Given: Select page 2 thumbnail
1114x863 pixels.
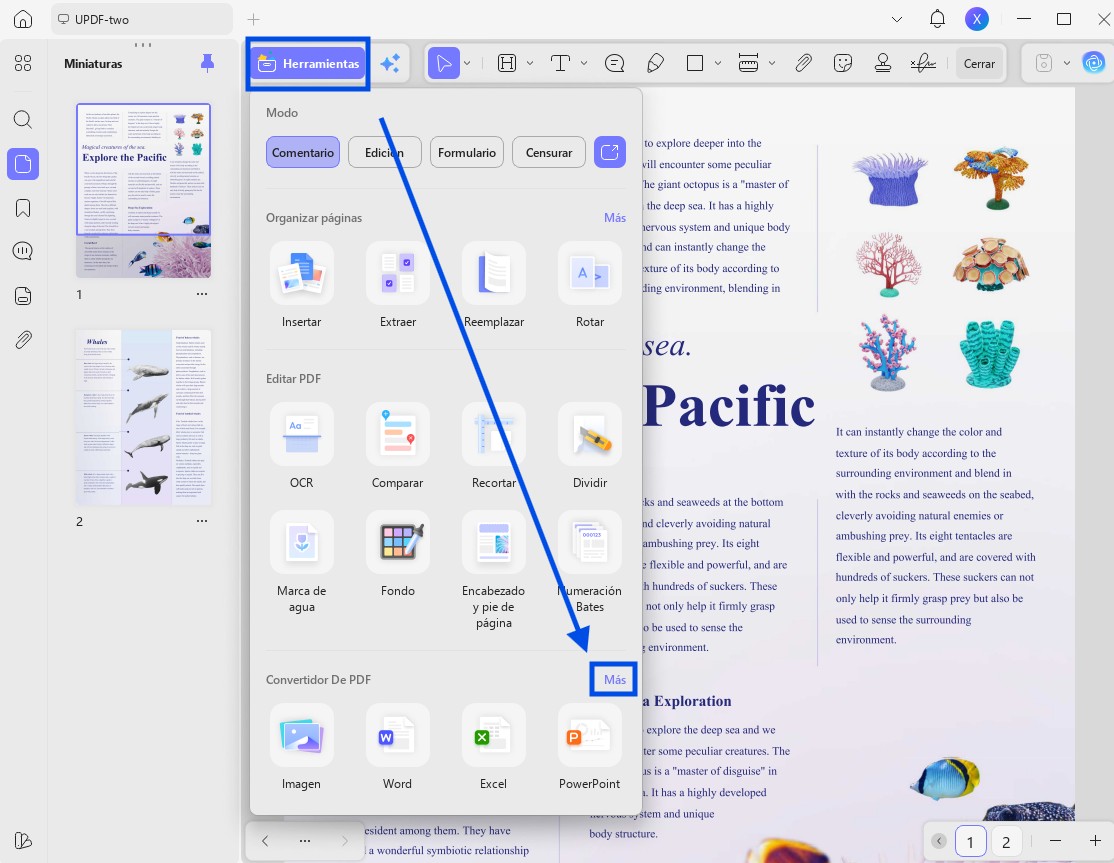Looking at the screenshot, I should pos(144,418).
